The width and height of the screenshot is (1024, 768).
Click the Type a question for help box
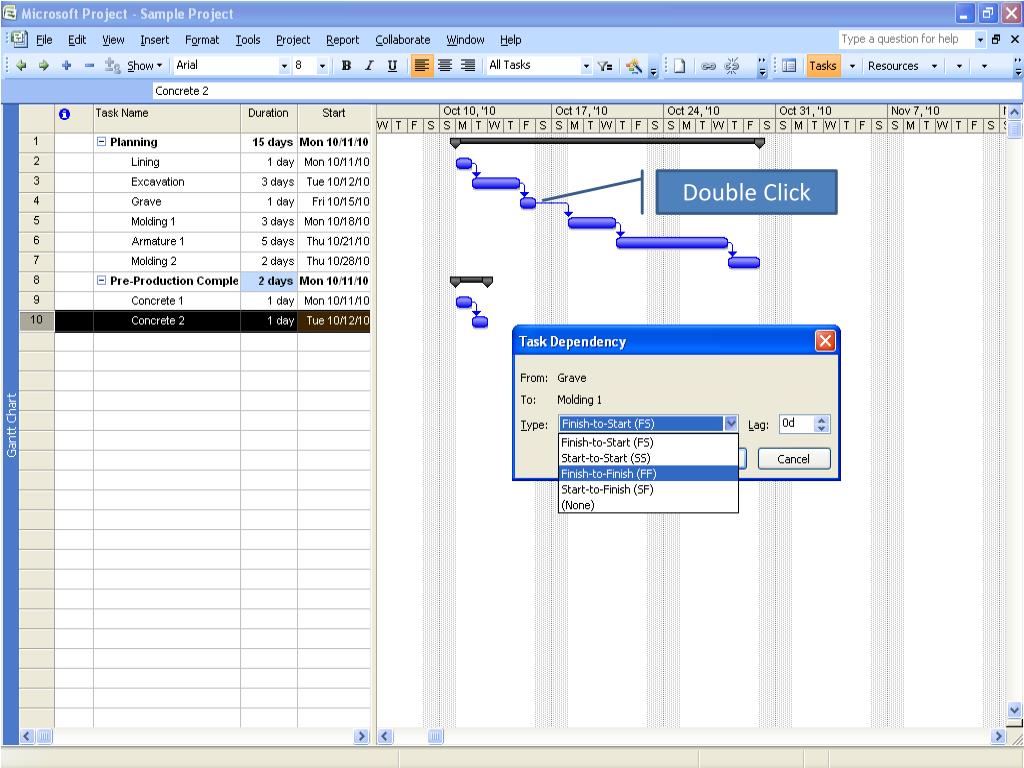tap(906, 39)
